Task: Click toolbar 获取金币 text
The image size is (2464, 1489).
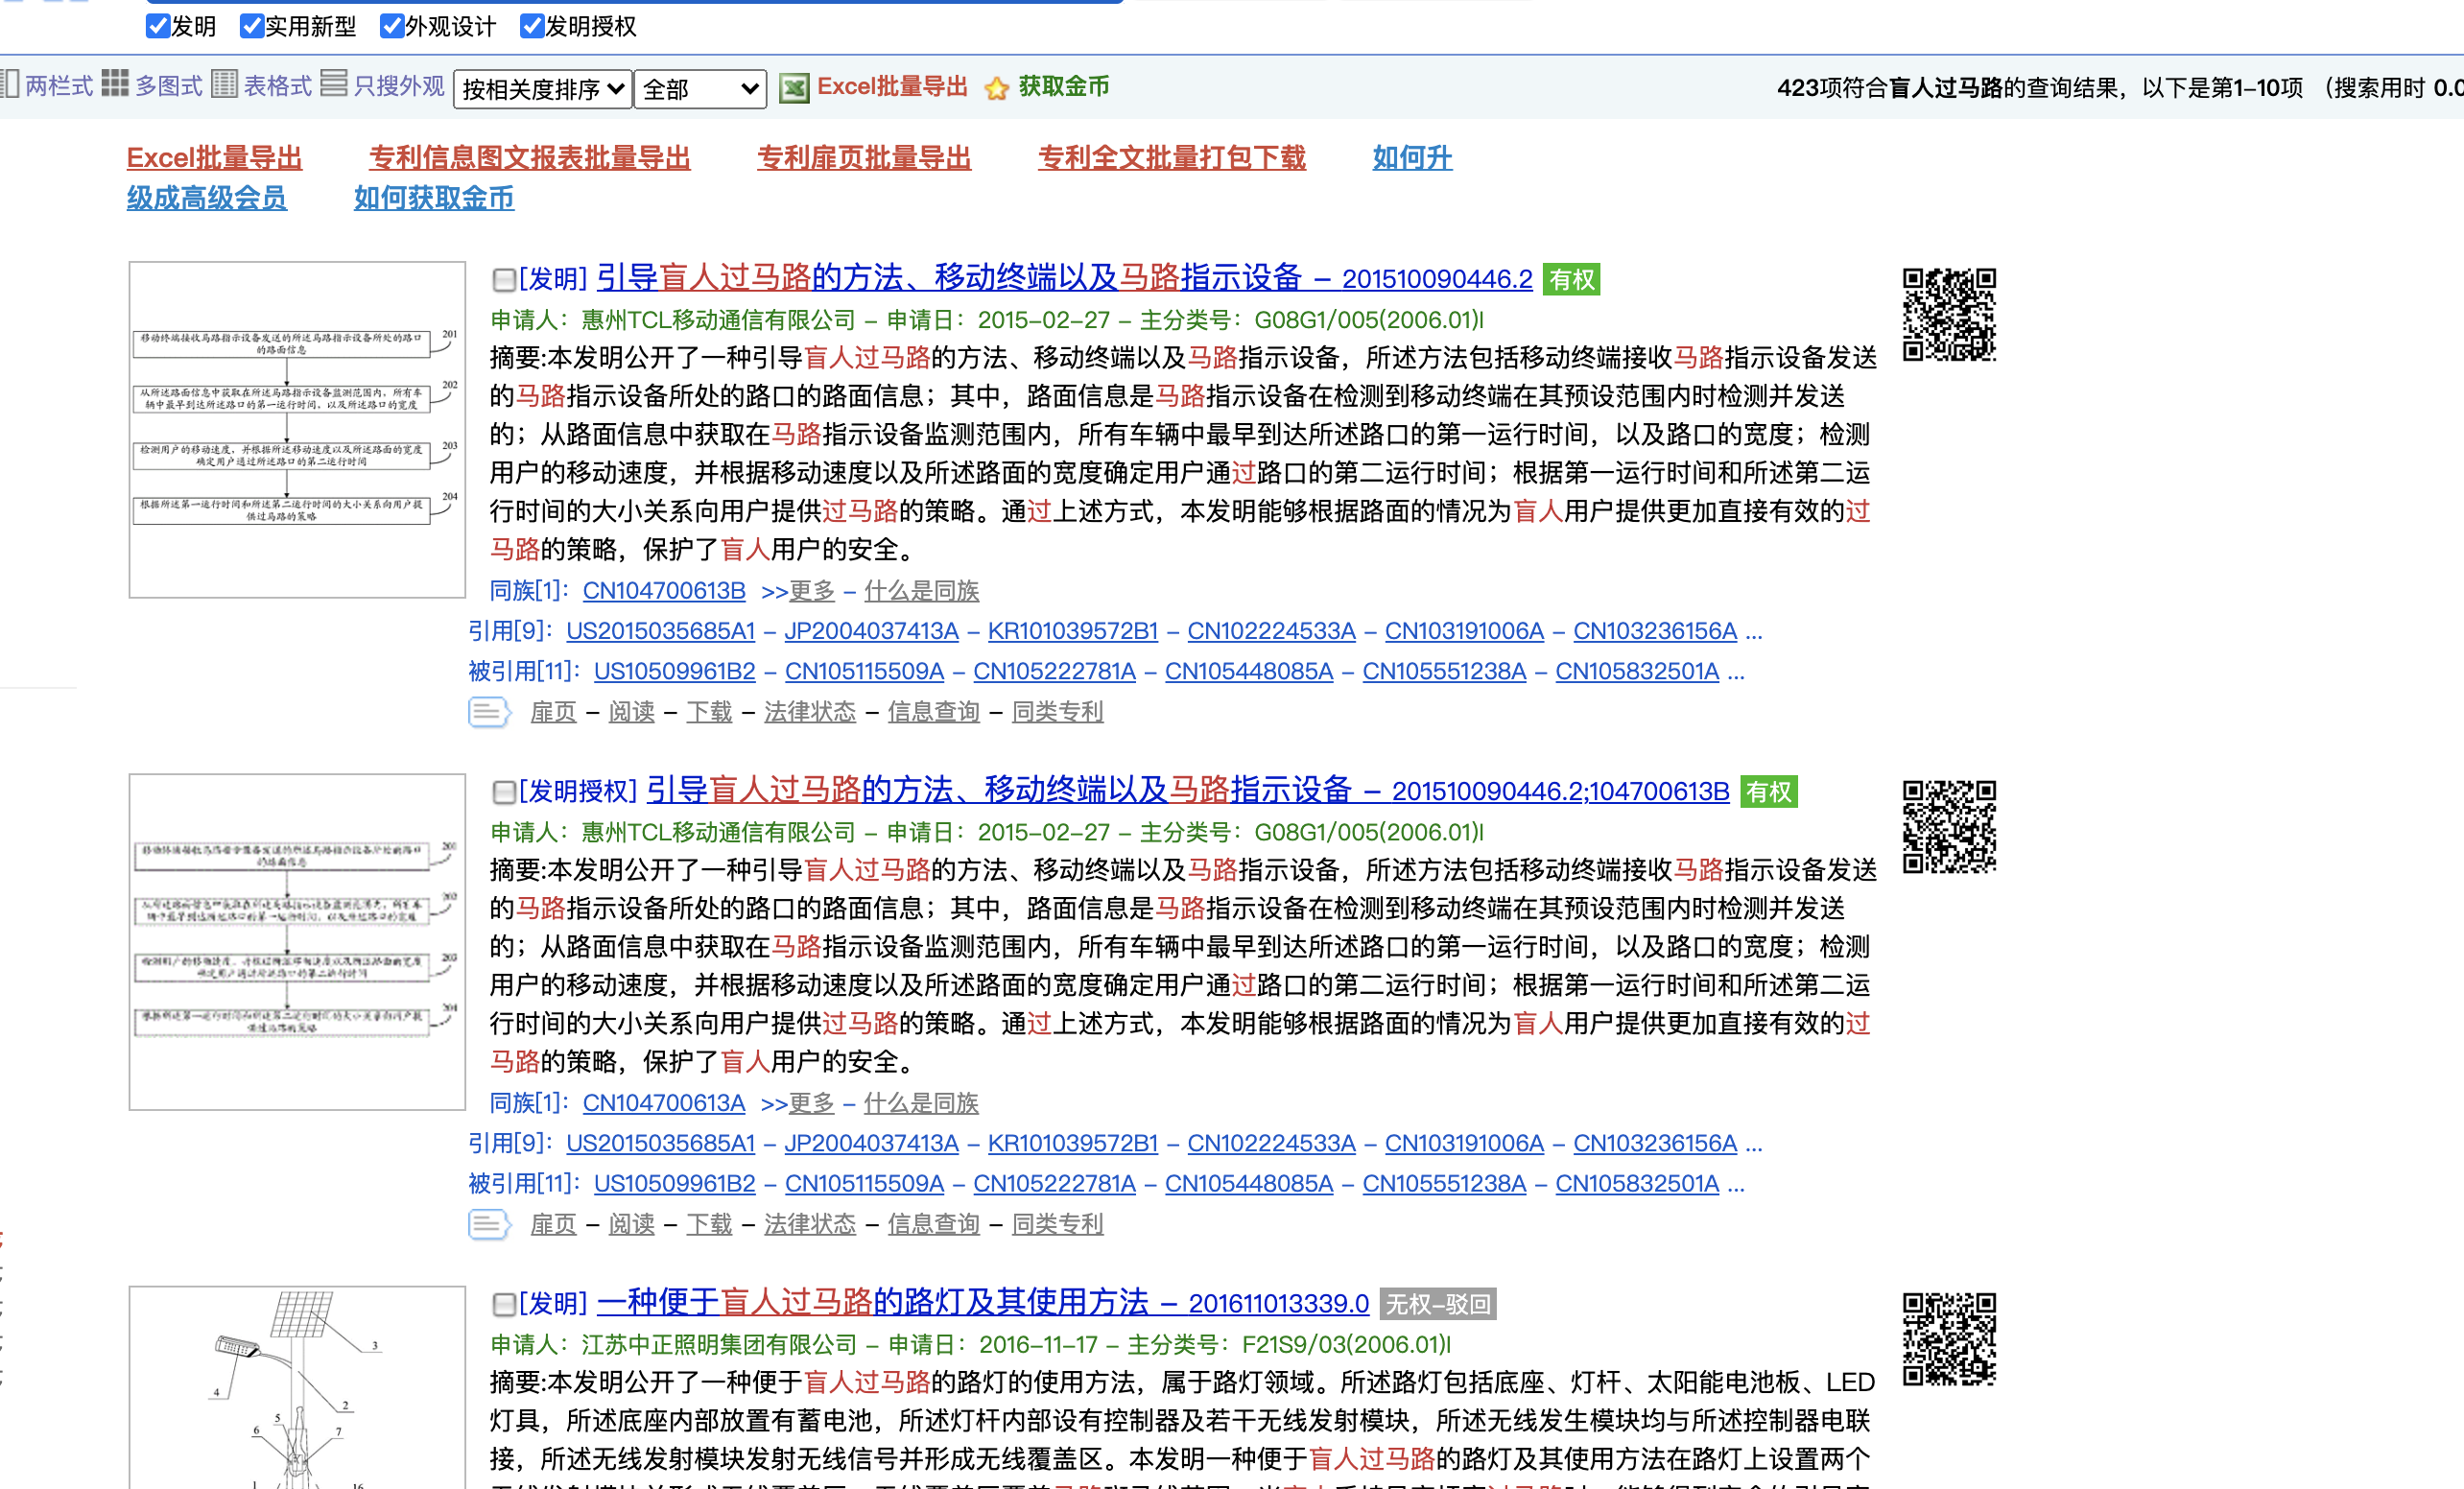Action: 1064,87
